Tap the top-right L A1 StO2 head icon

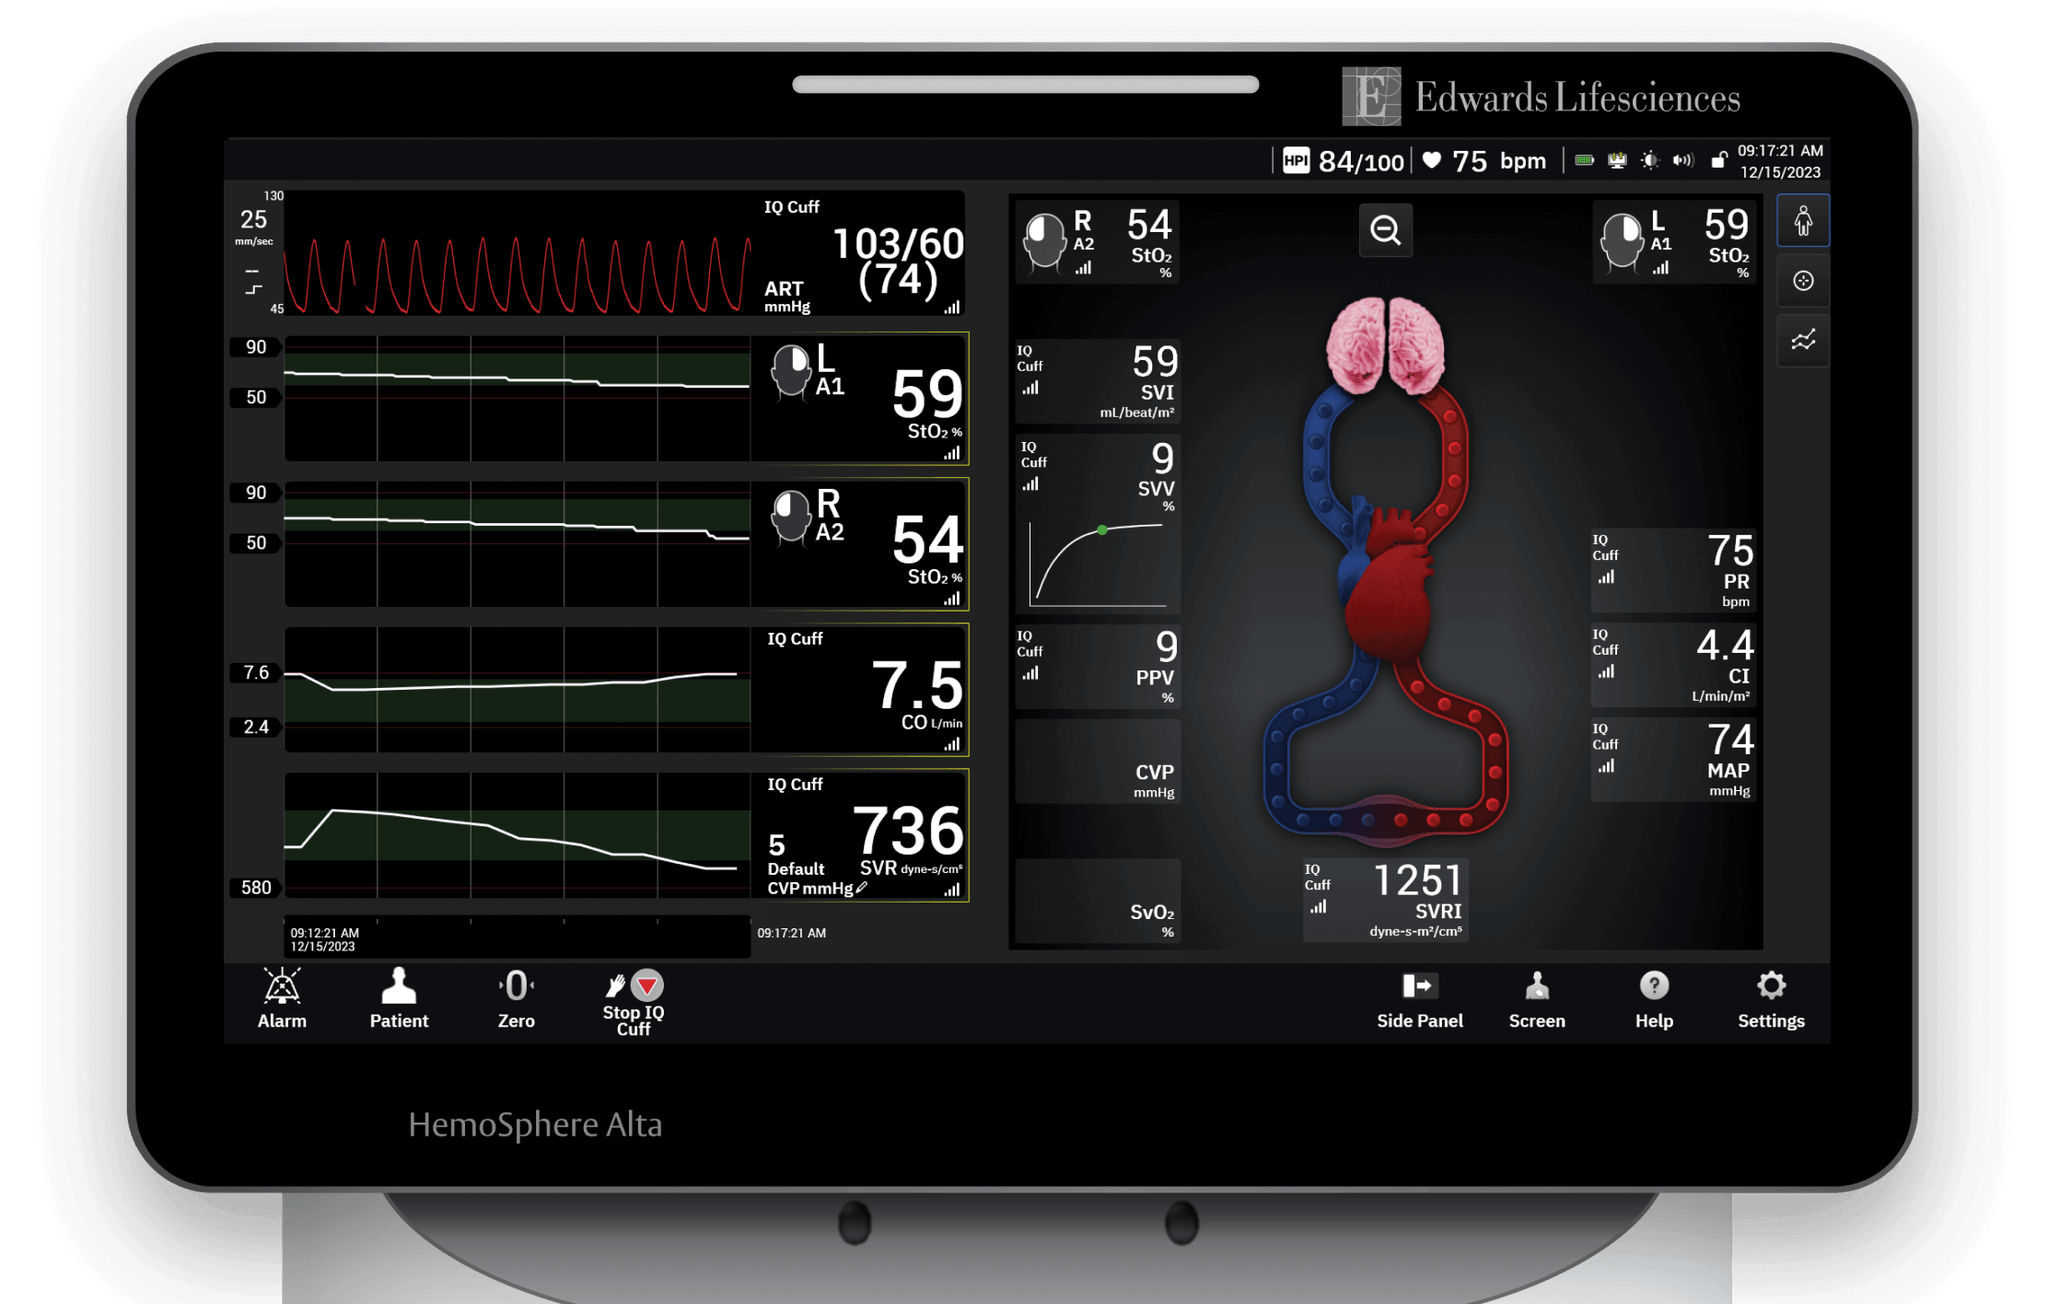pyautogui.click(x=1621, y=241)
